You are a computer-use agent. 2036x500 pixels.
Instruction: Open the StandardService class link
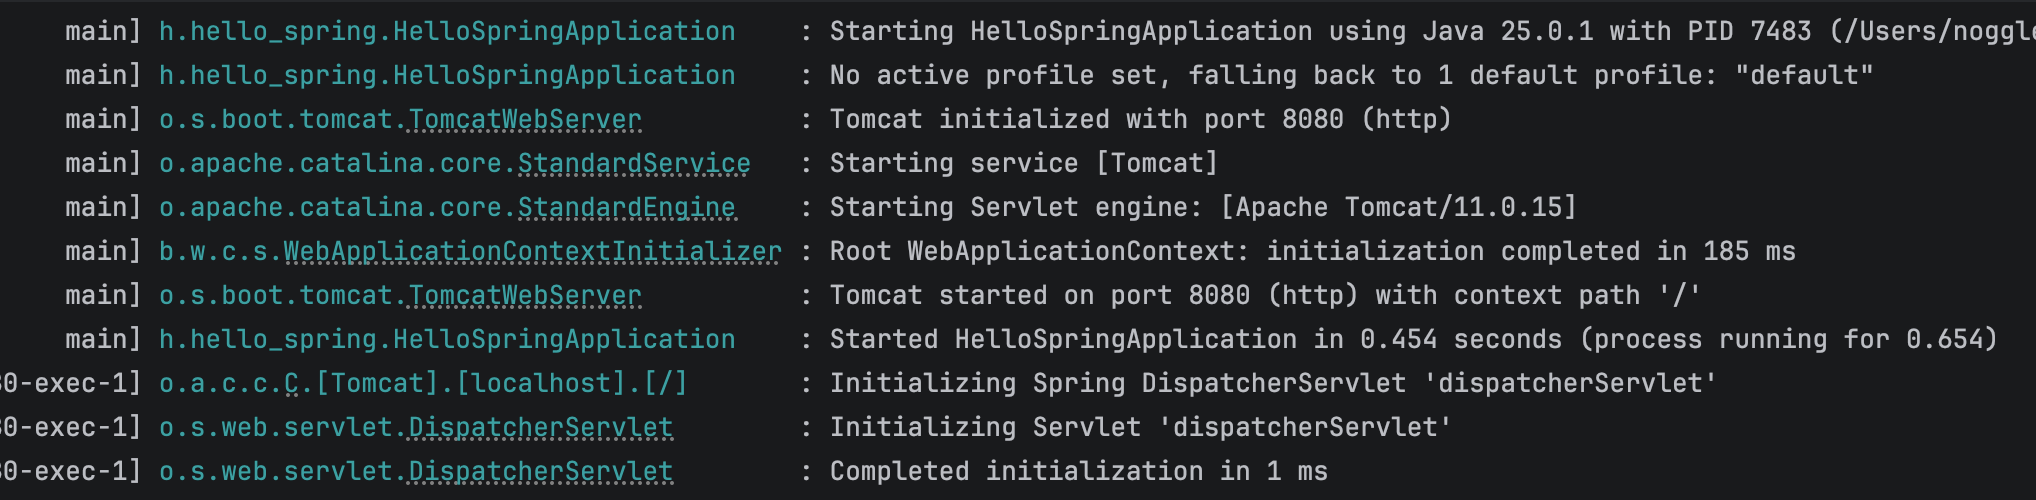[x=633, y=163]
